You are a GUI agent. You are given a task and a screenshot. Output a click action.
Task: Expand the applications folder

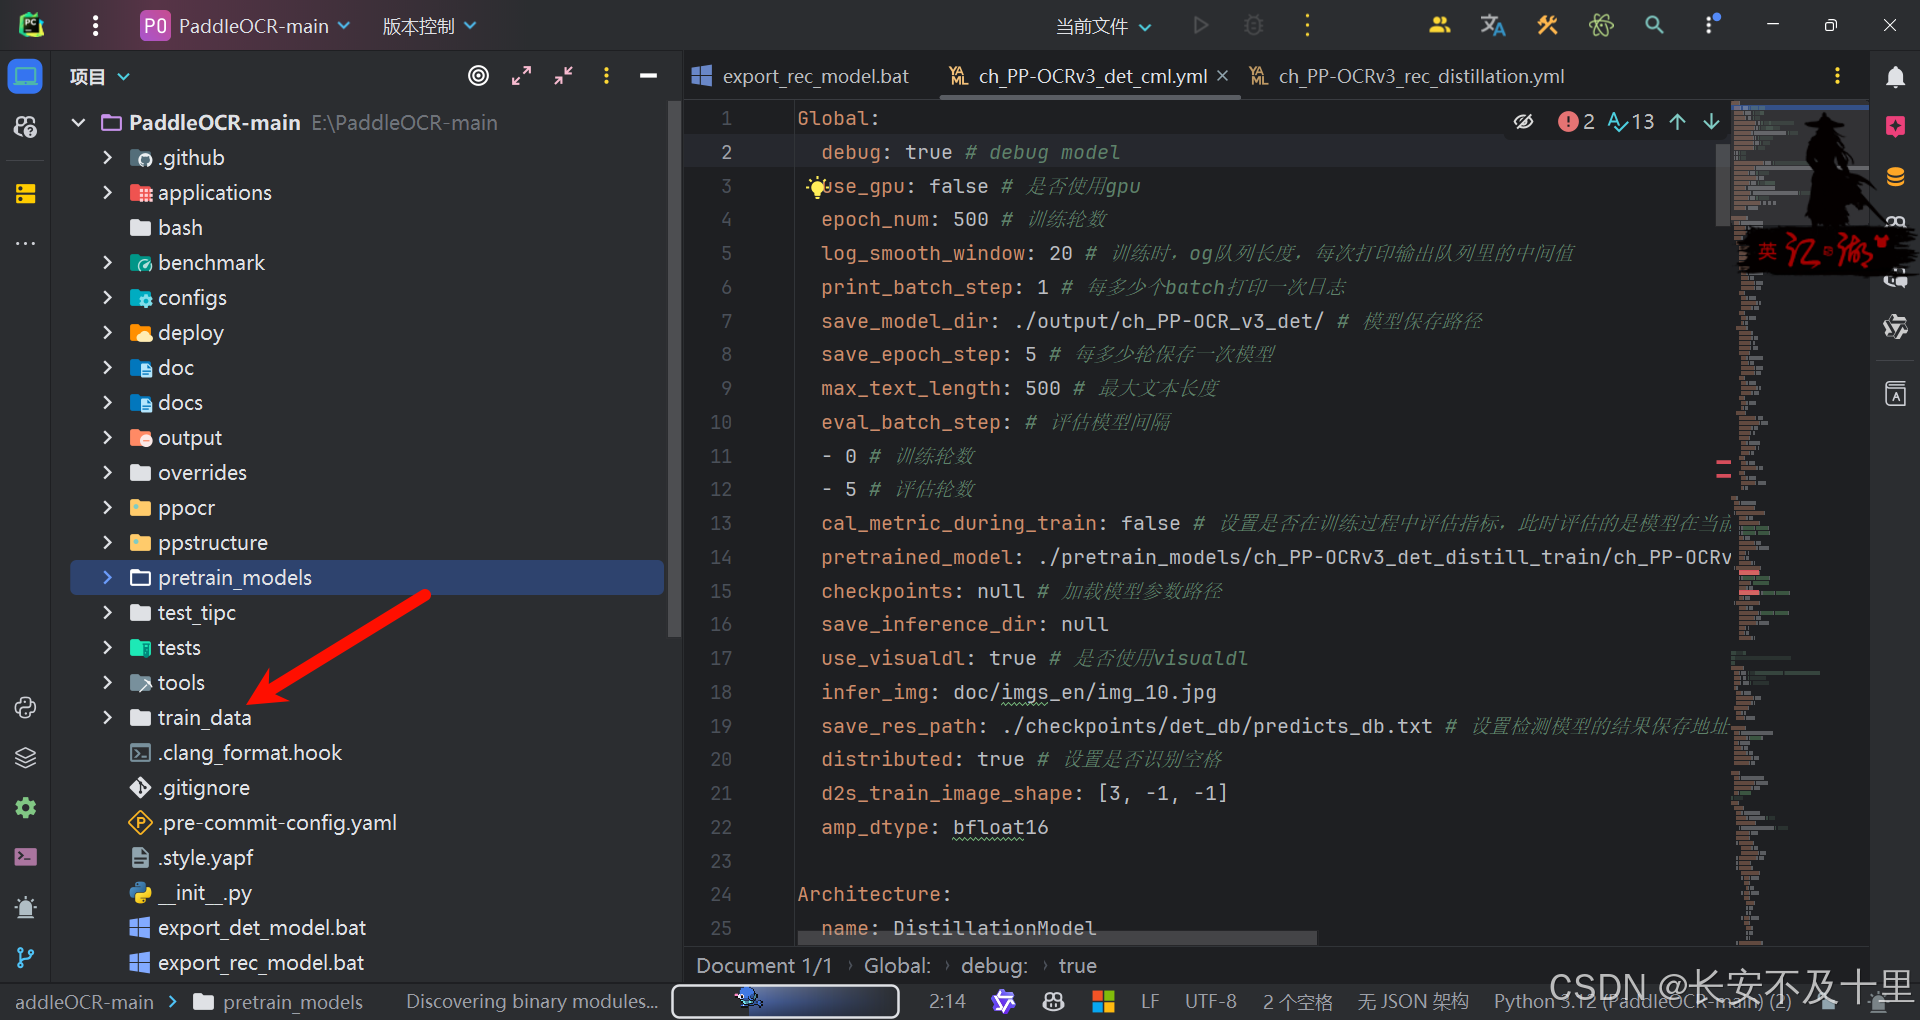click(107, 193)
